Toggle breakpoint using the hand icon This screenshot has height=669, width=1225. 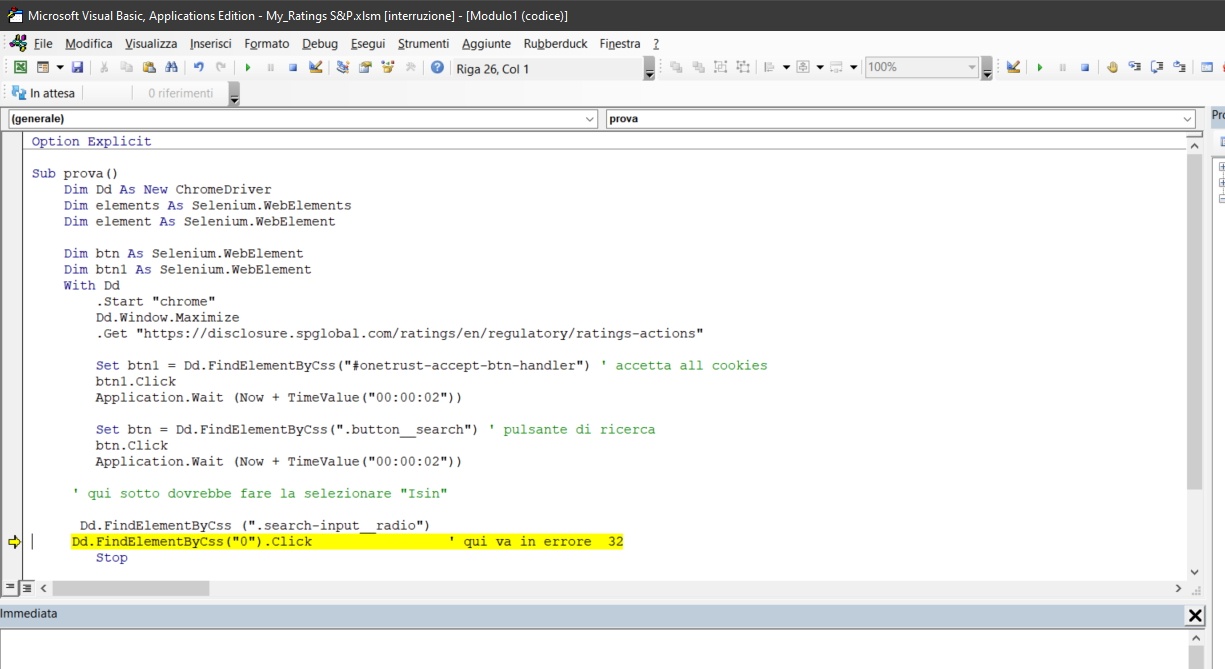1111,67
